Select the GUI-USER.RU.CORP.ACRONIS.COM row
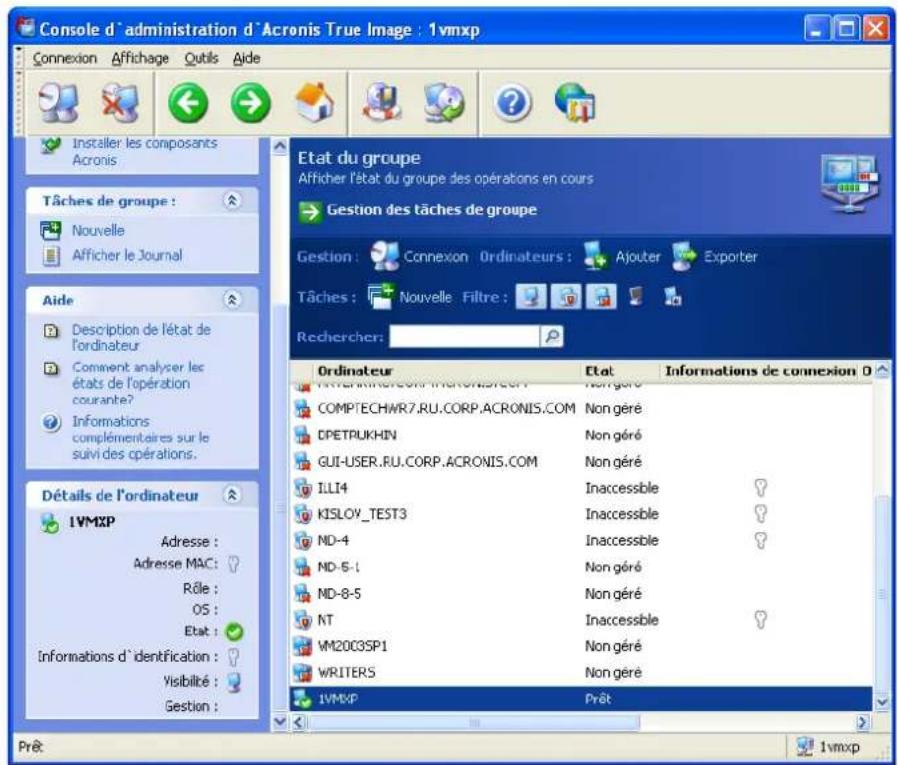 [581, 462]
